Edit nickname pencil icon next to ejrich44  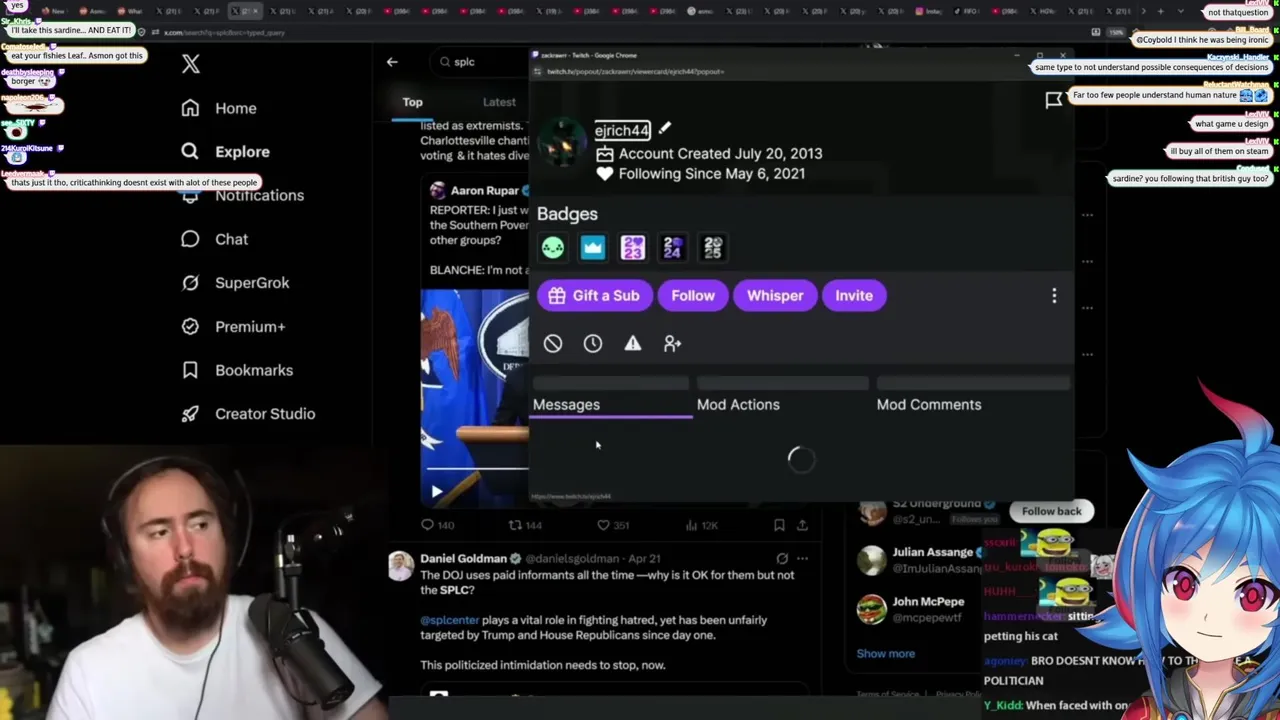tap(665, 128)
